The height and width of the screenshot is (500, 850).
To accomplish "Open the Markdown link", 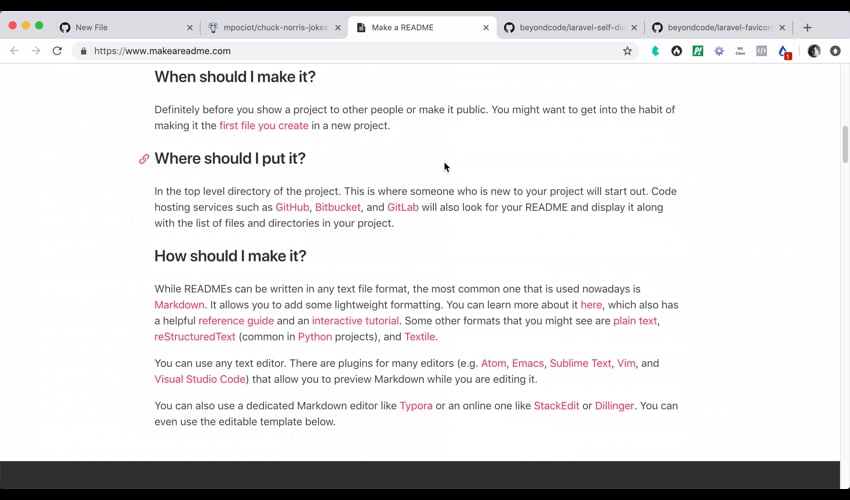I will [179, 305].
